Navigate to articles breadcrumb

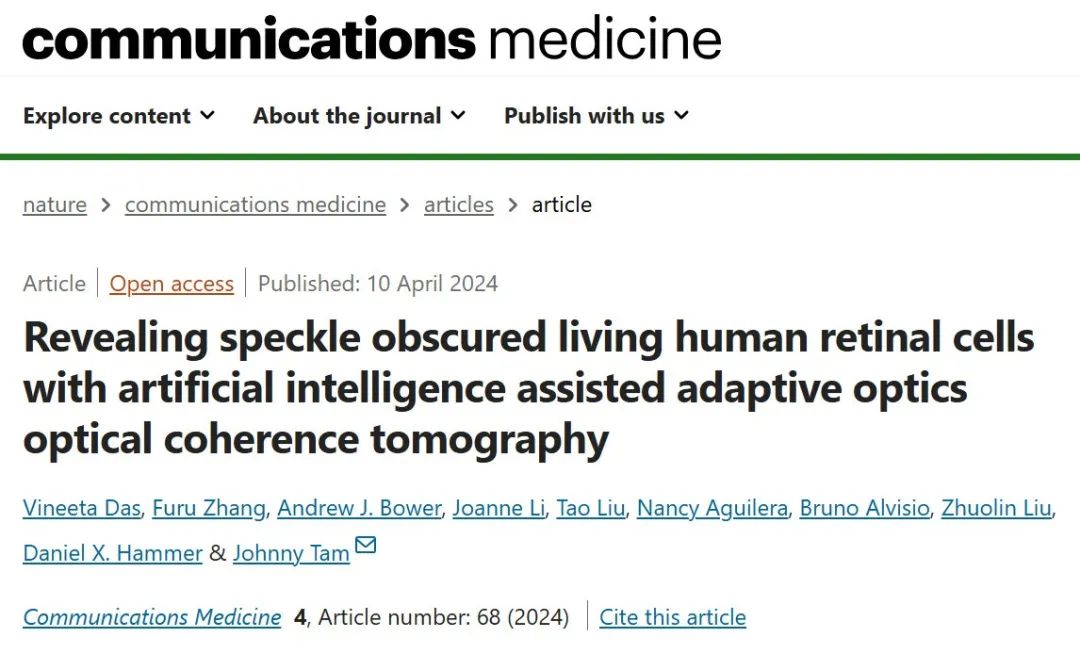click(x=458, y=205)
